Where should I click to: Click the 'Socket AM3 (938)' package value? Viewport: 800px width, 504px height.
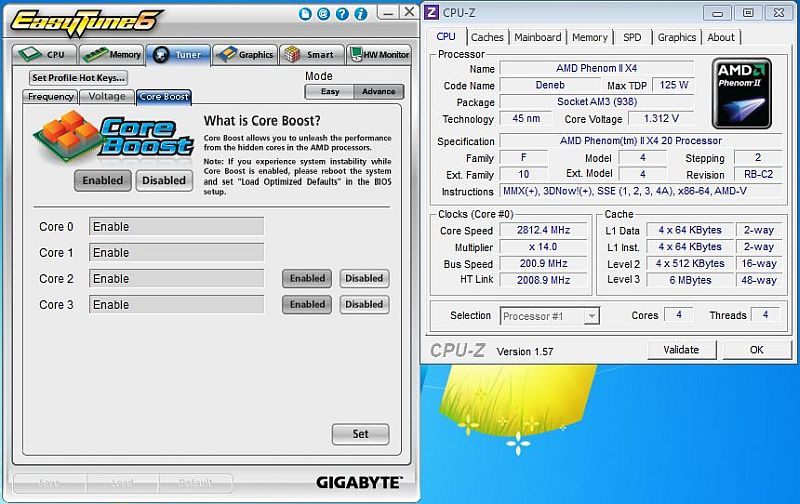[x=596, y=102]
